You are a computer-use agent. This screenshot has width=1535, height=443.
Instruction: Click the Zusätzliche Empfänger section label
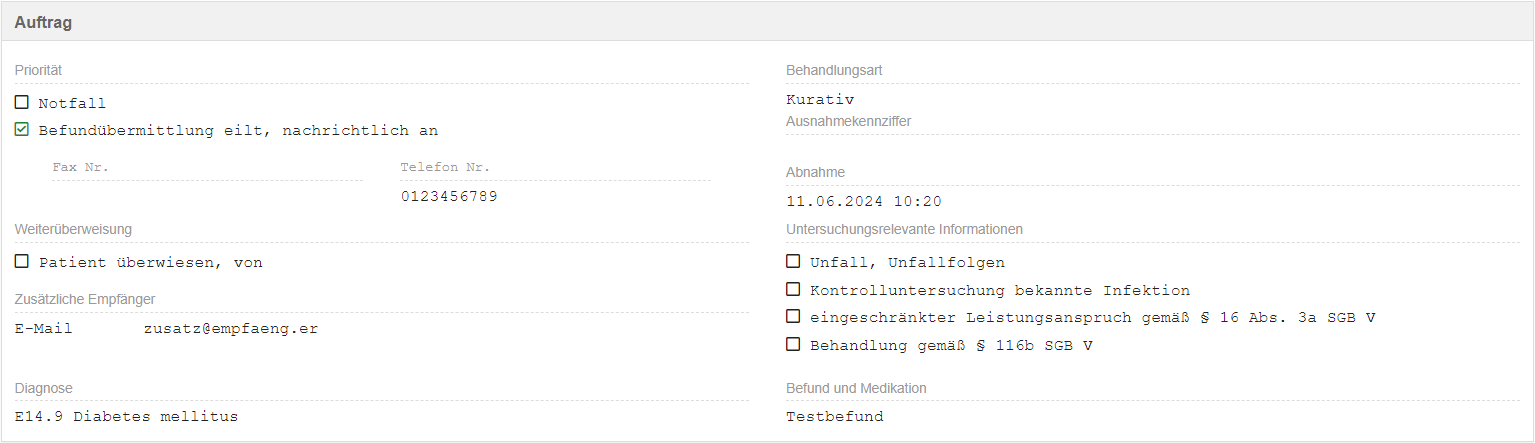[85, 299]
